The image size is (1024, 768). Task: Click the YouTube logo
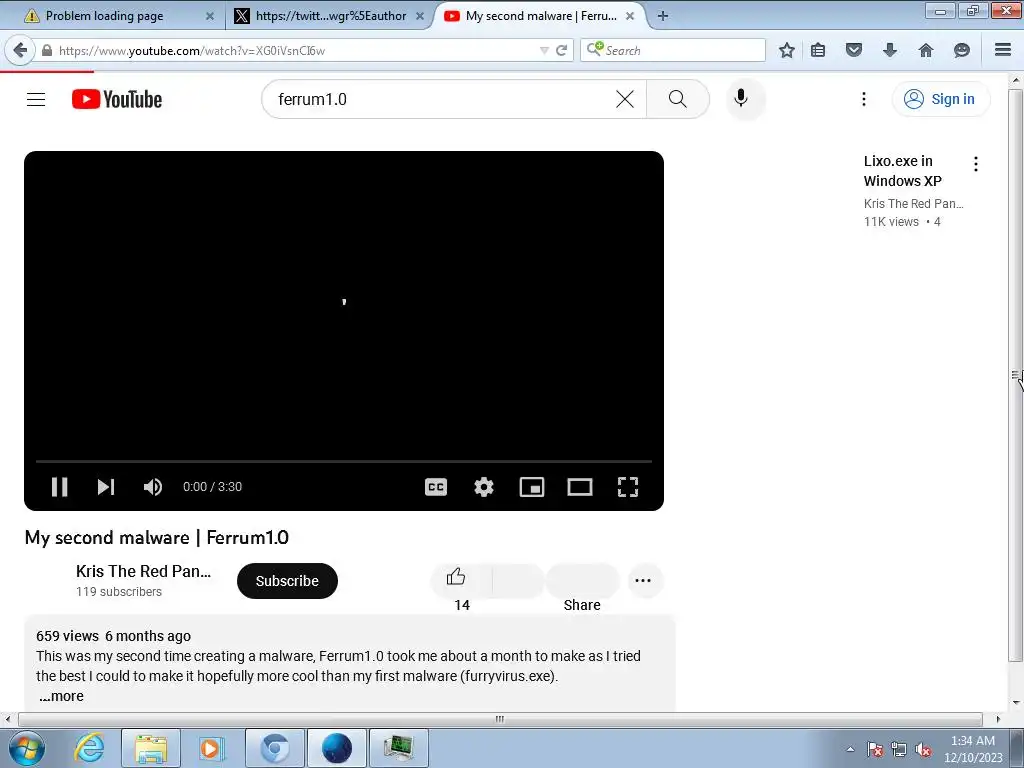117,99
